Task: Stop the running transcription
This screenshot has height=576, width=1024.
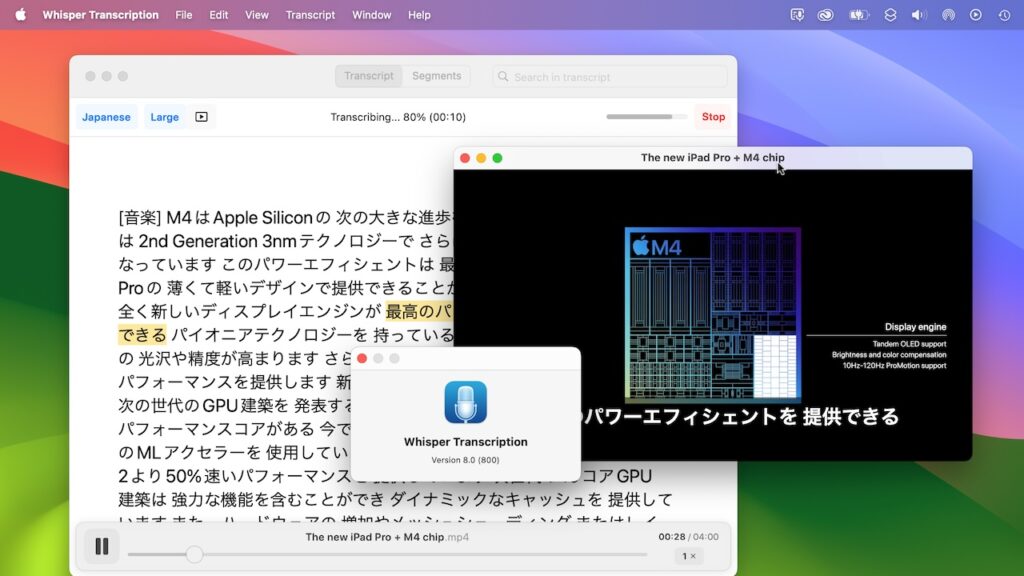Action: tap(712, 117)
